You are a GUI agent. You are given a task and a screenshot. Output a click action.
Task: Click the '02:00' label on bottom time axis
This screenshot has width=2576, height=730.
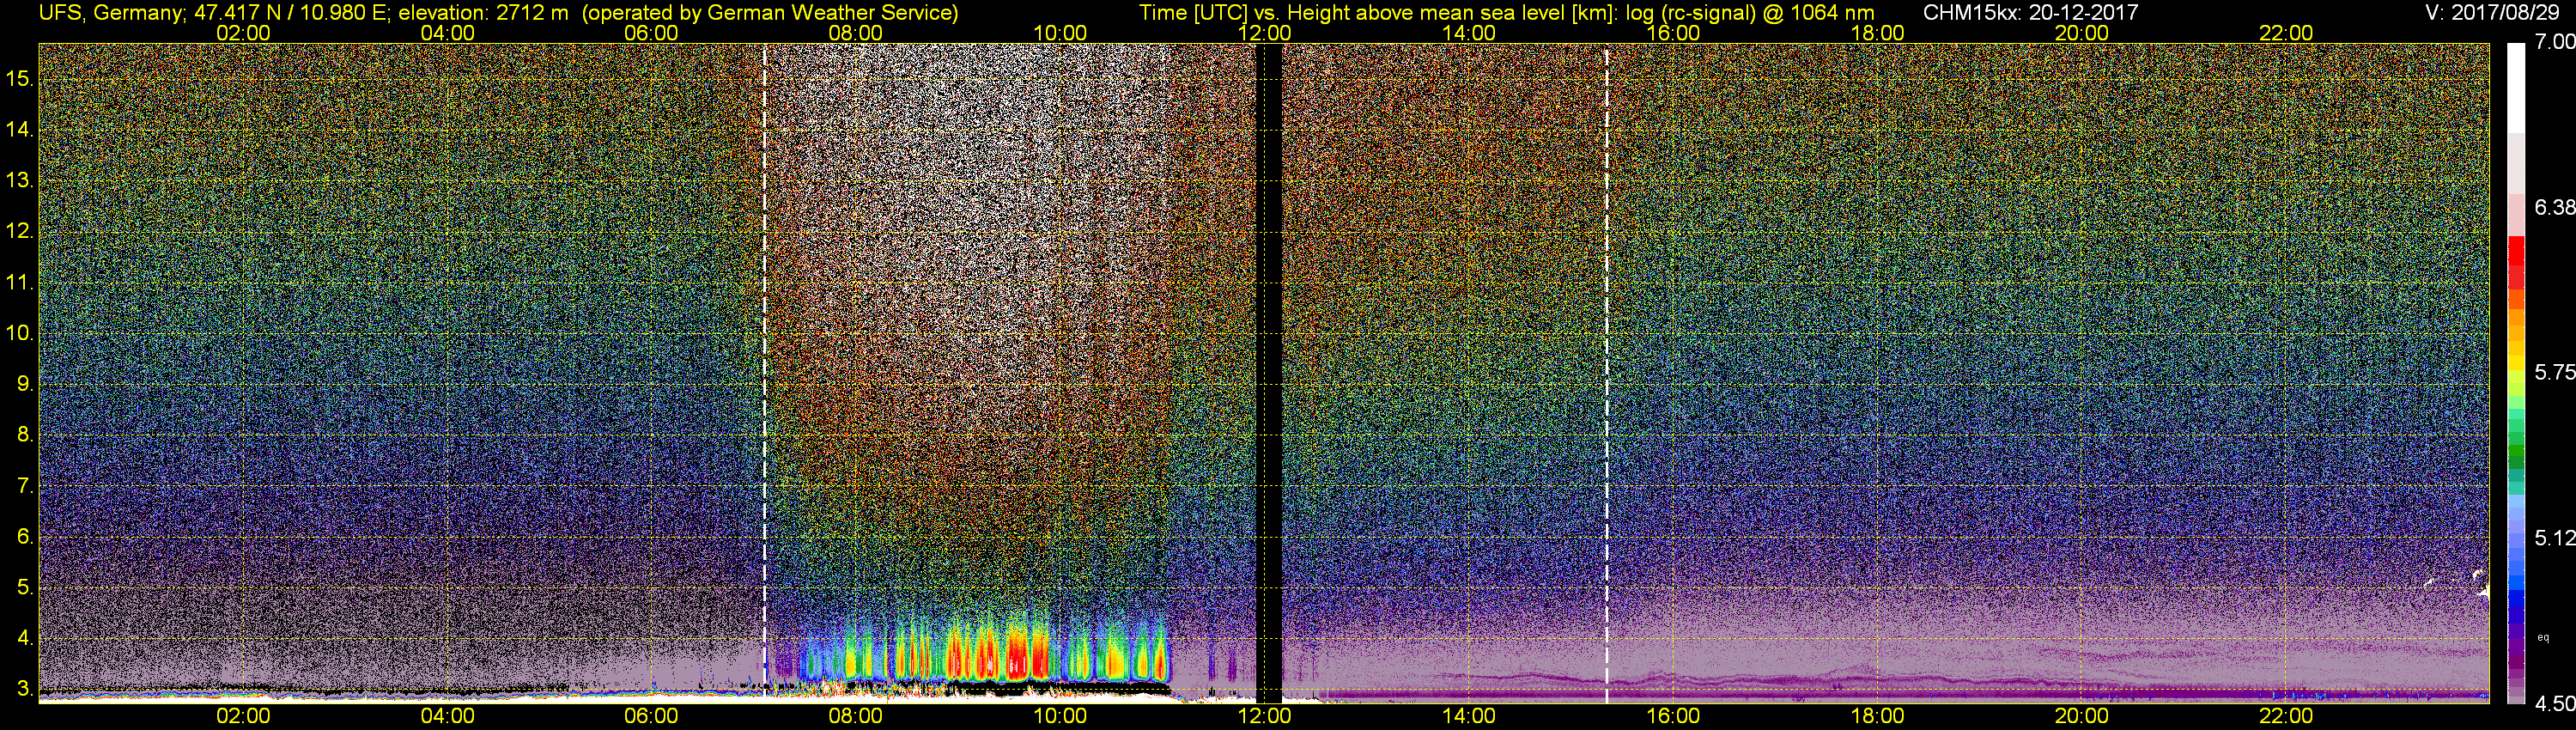pyautogui.click(x=243, y=716)
